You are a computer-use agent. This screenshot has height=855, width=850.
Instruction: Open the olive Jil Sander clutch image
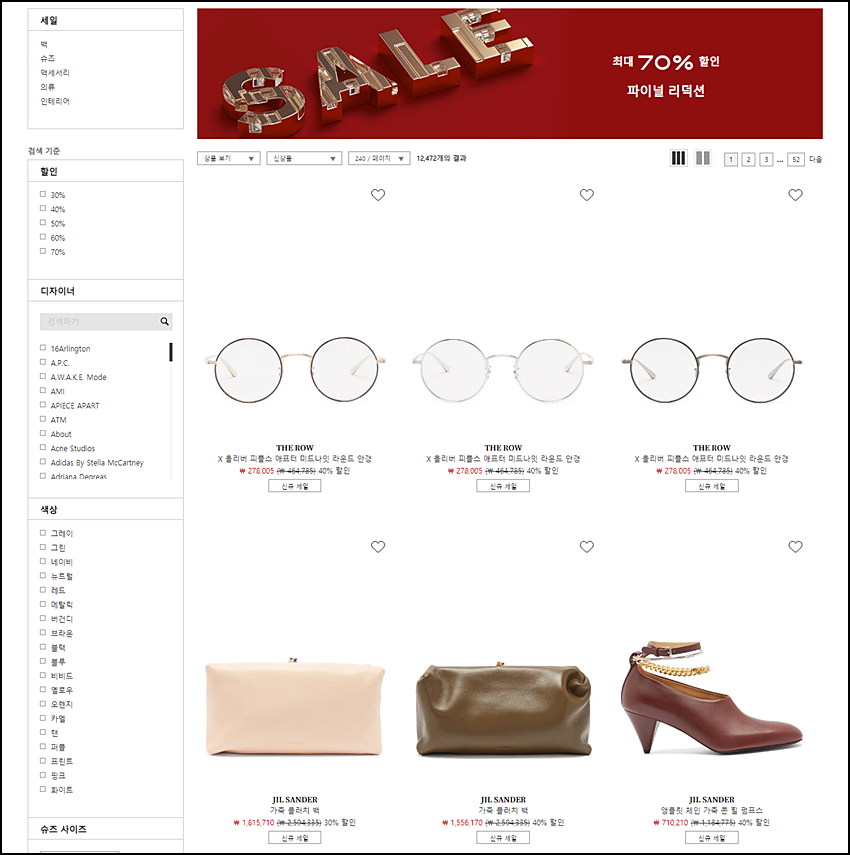click(503, 709)
